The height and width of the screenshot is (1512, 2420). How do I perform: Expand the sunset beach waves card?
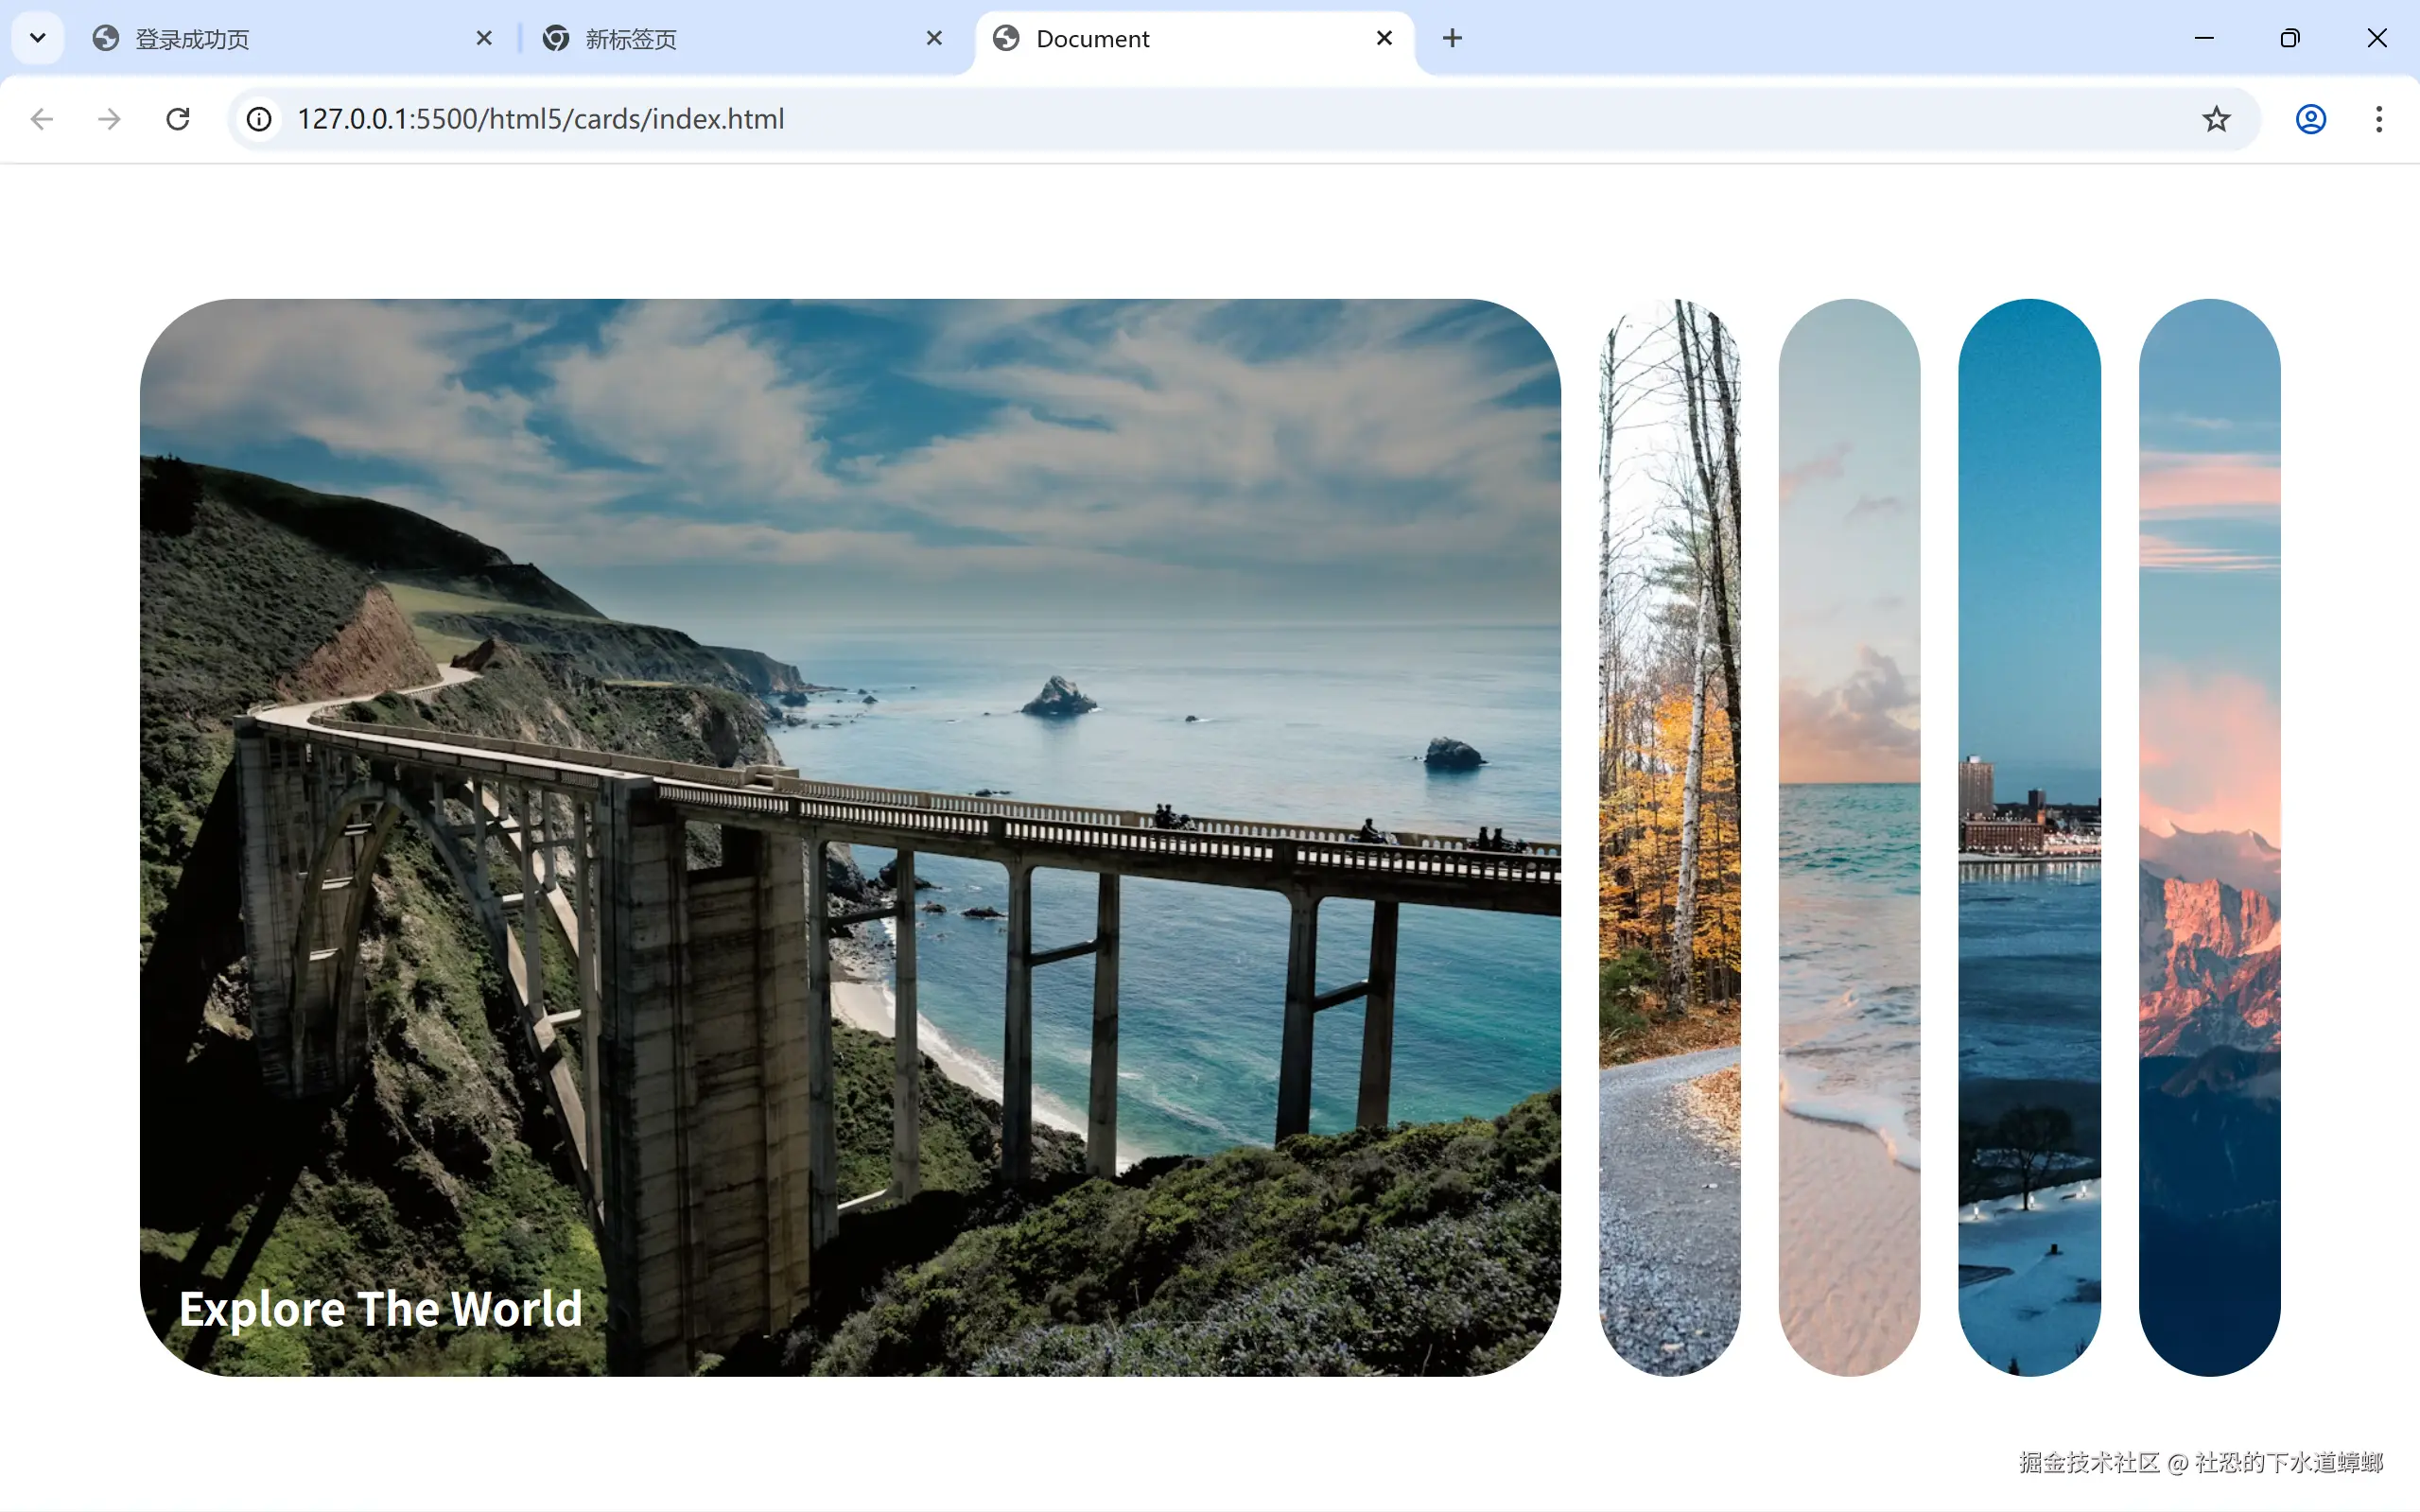click(x=1849, y=837)
